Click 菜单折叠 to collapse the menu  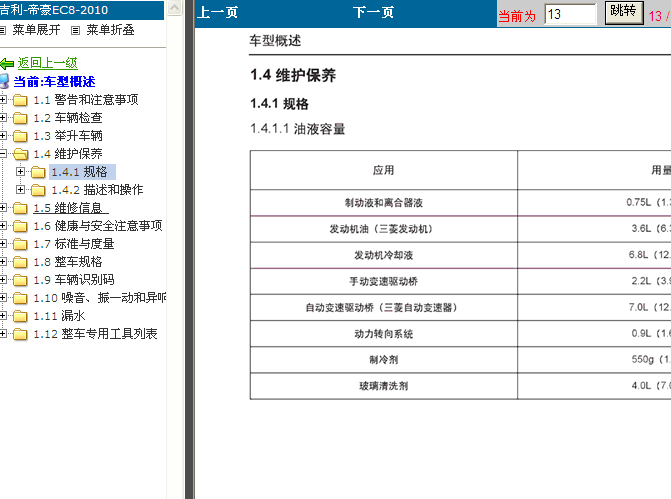[x=110, y=30]
